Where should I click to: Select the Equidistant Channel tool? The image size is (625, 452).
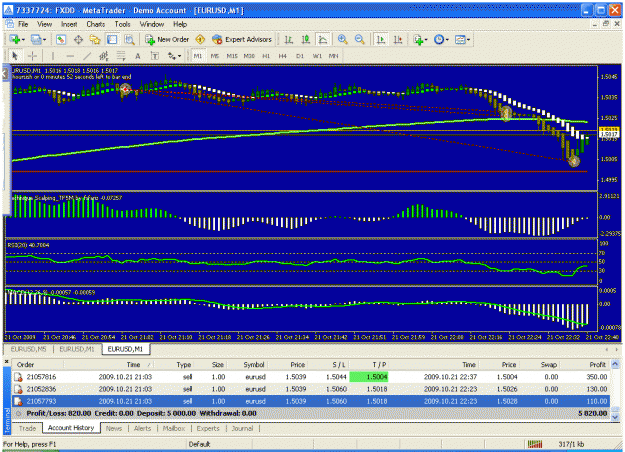(x=104, y=56)
